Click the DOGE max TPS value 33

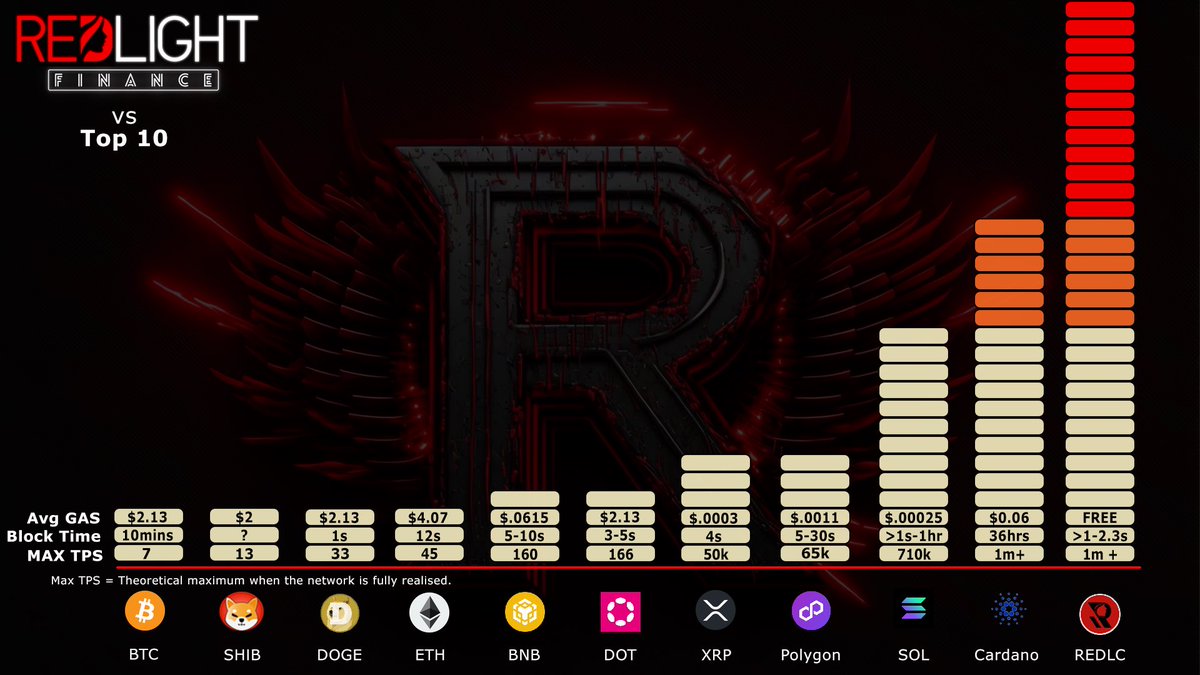coord(339,553)
